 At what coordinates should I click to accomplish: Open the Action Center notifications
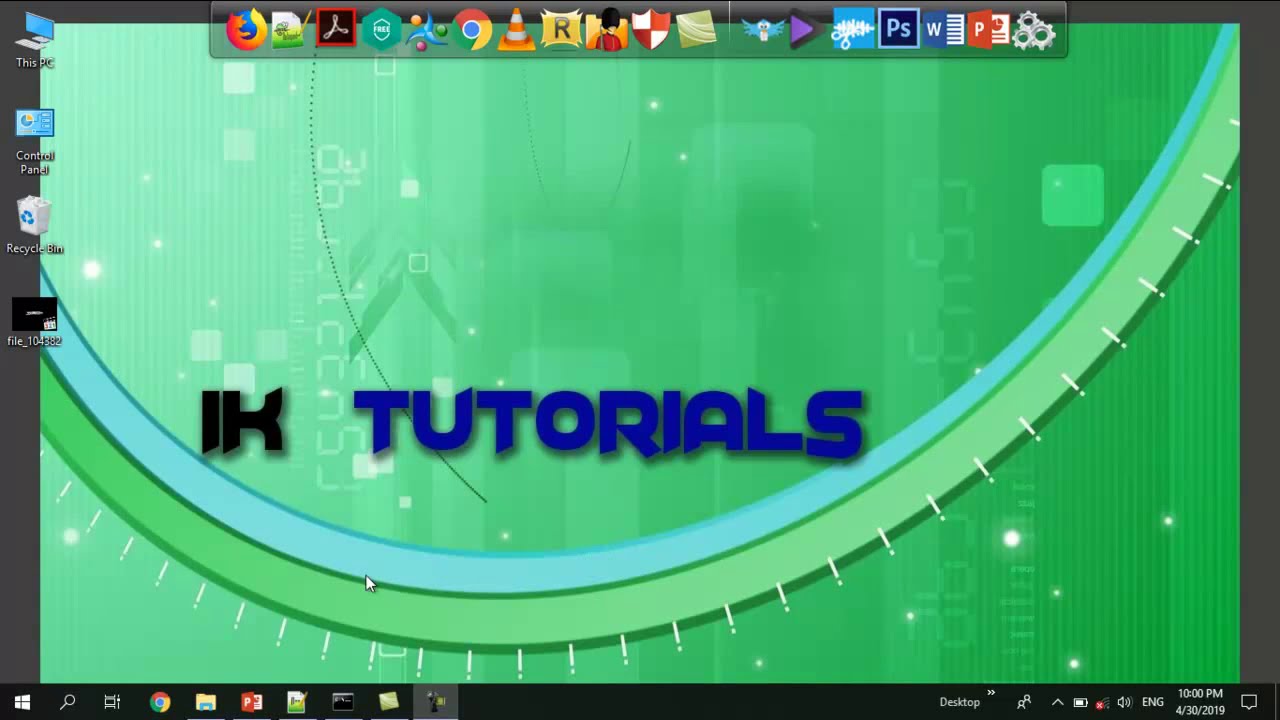pos(1248,702)
